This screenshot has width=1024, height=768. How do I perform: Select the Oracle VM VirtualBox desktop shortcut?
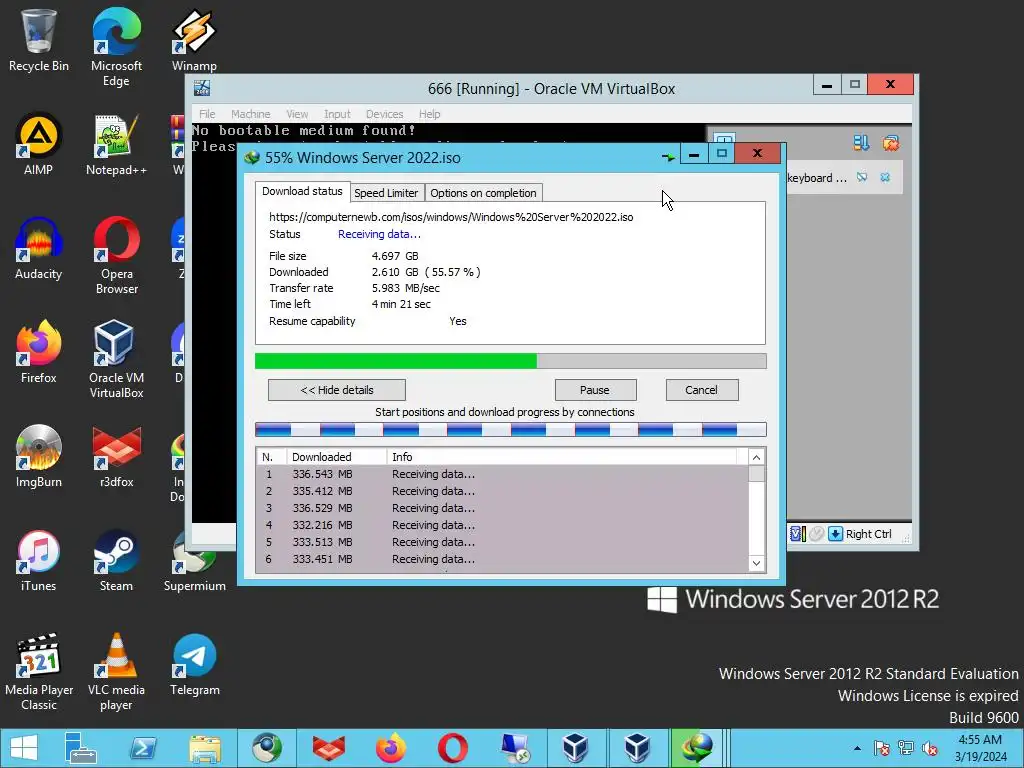tap(116, 359)
